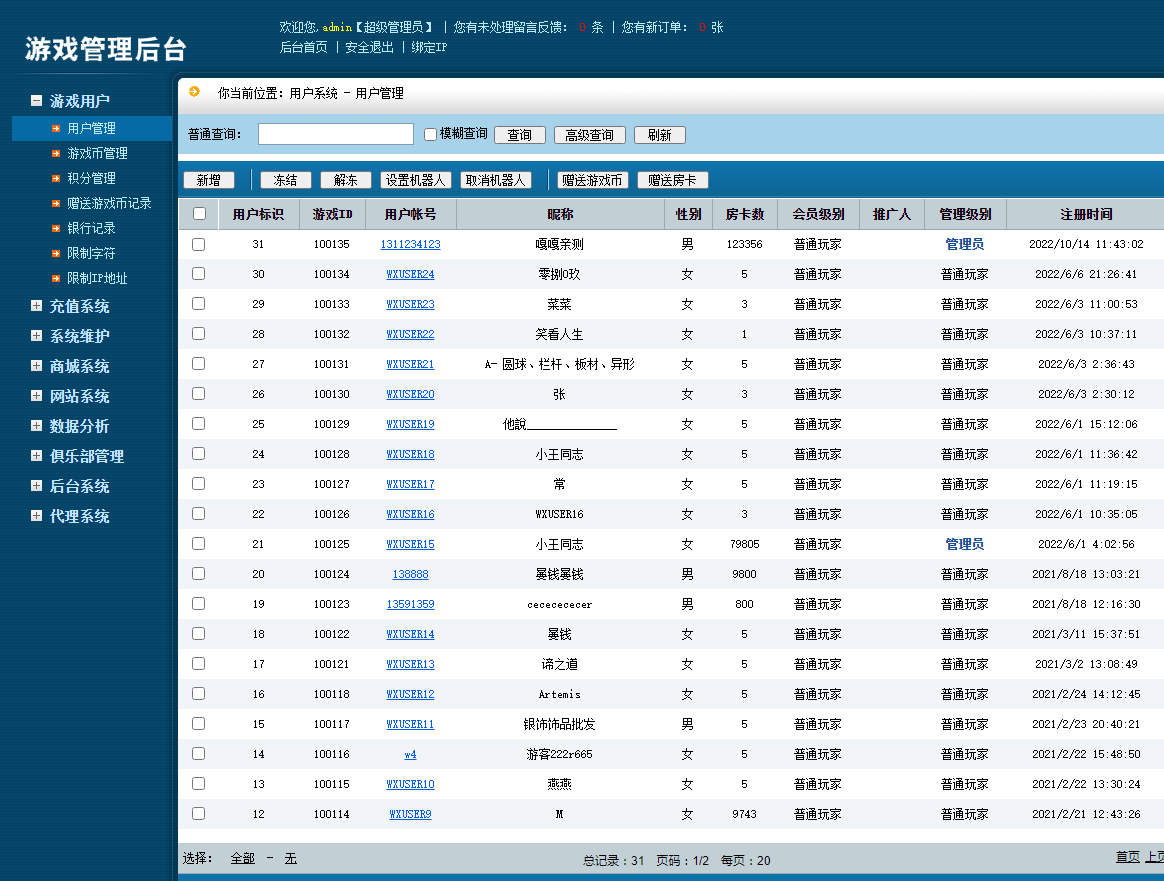Click the 游戏ID column header

click(x=333, y=214)
